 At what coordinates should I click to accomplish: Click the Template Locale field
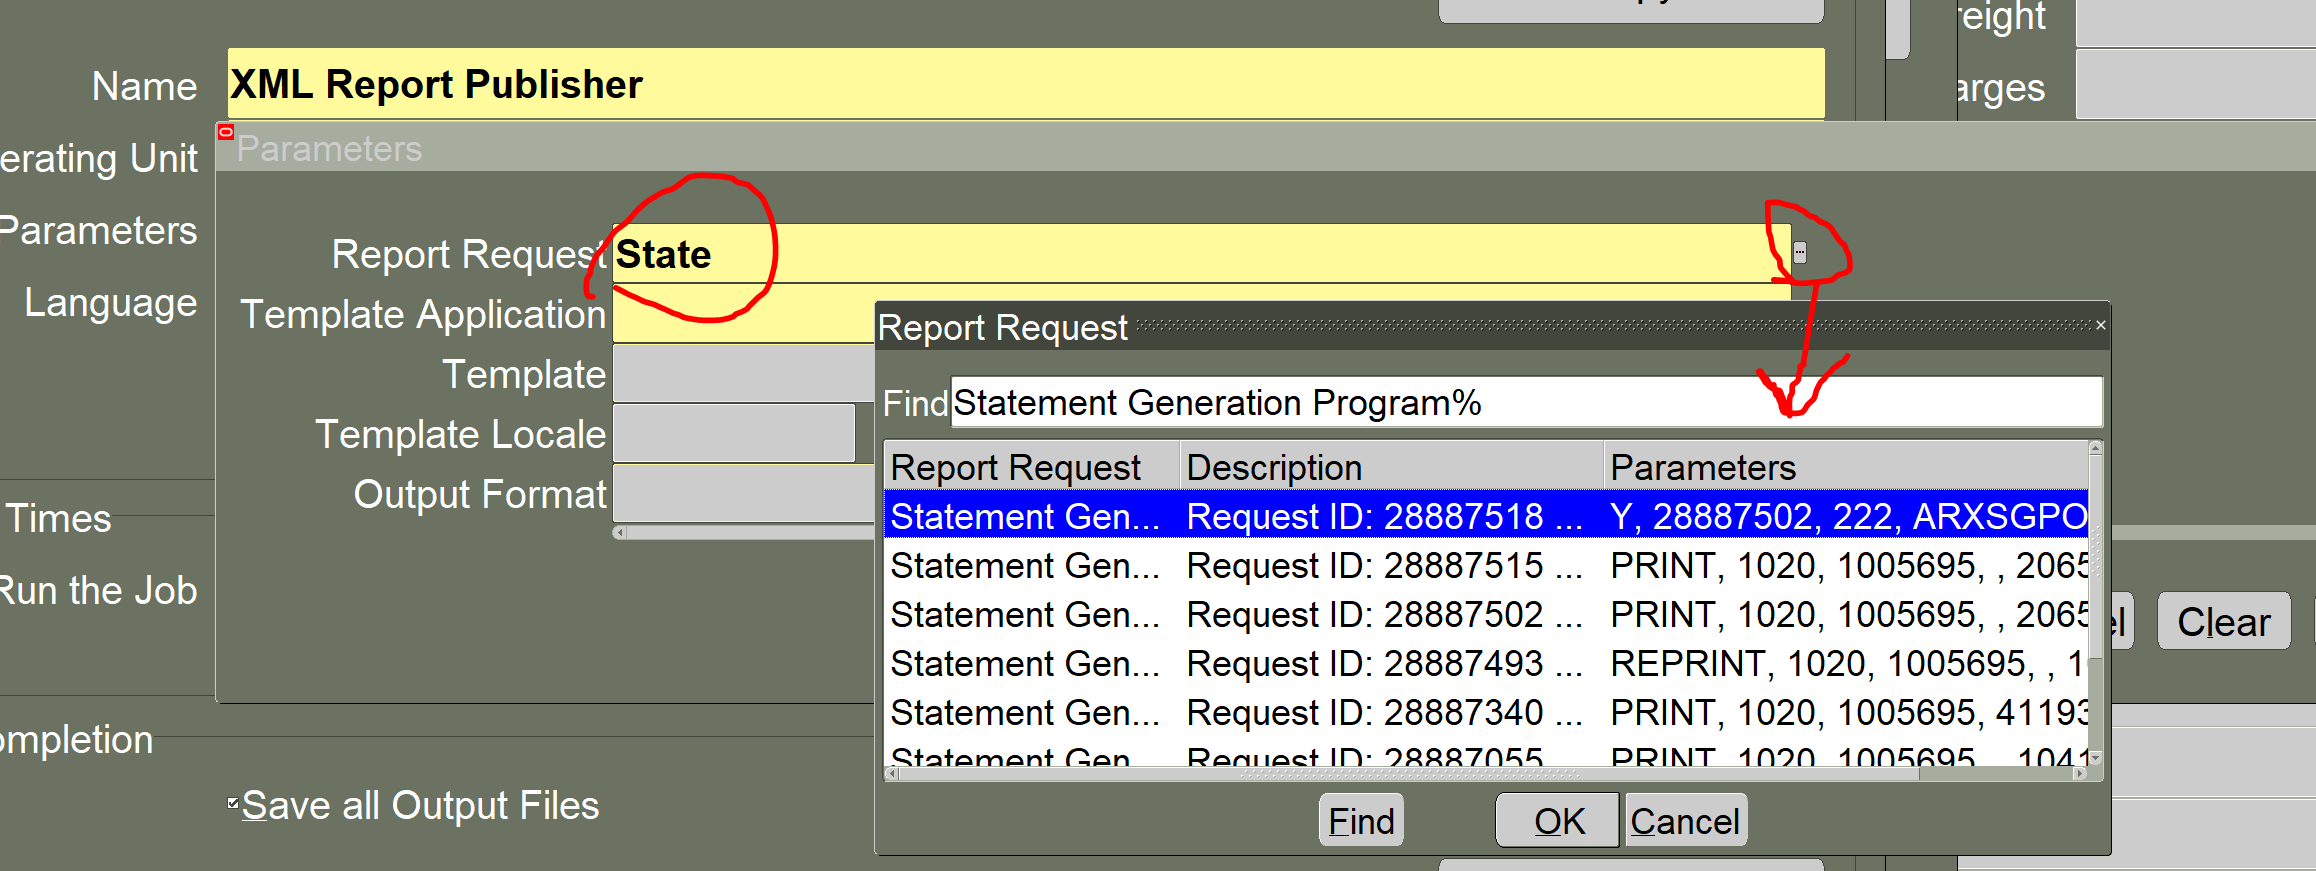click(x=734, y=433)
